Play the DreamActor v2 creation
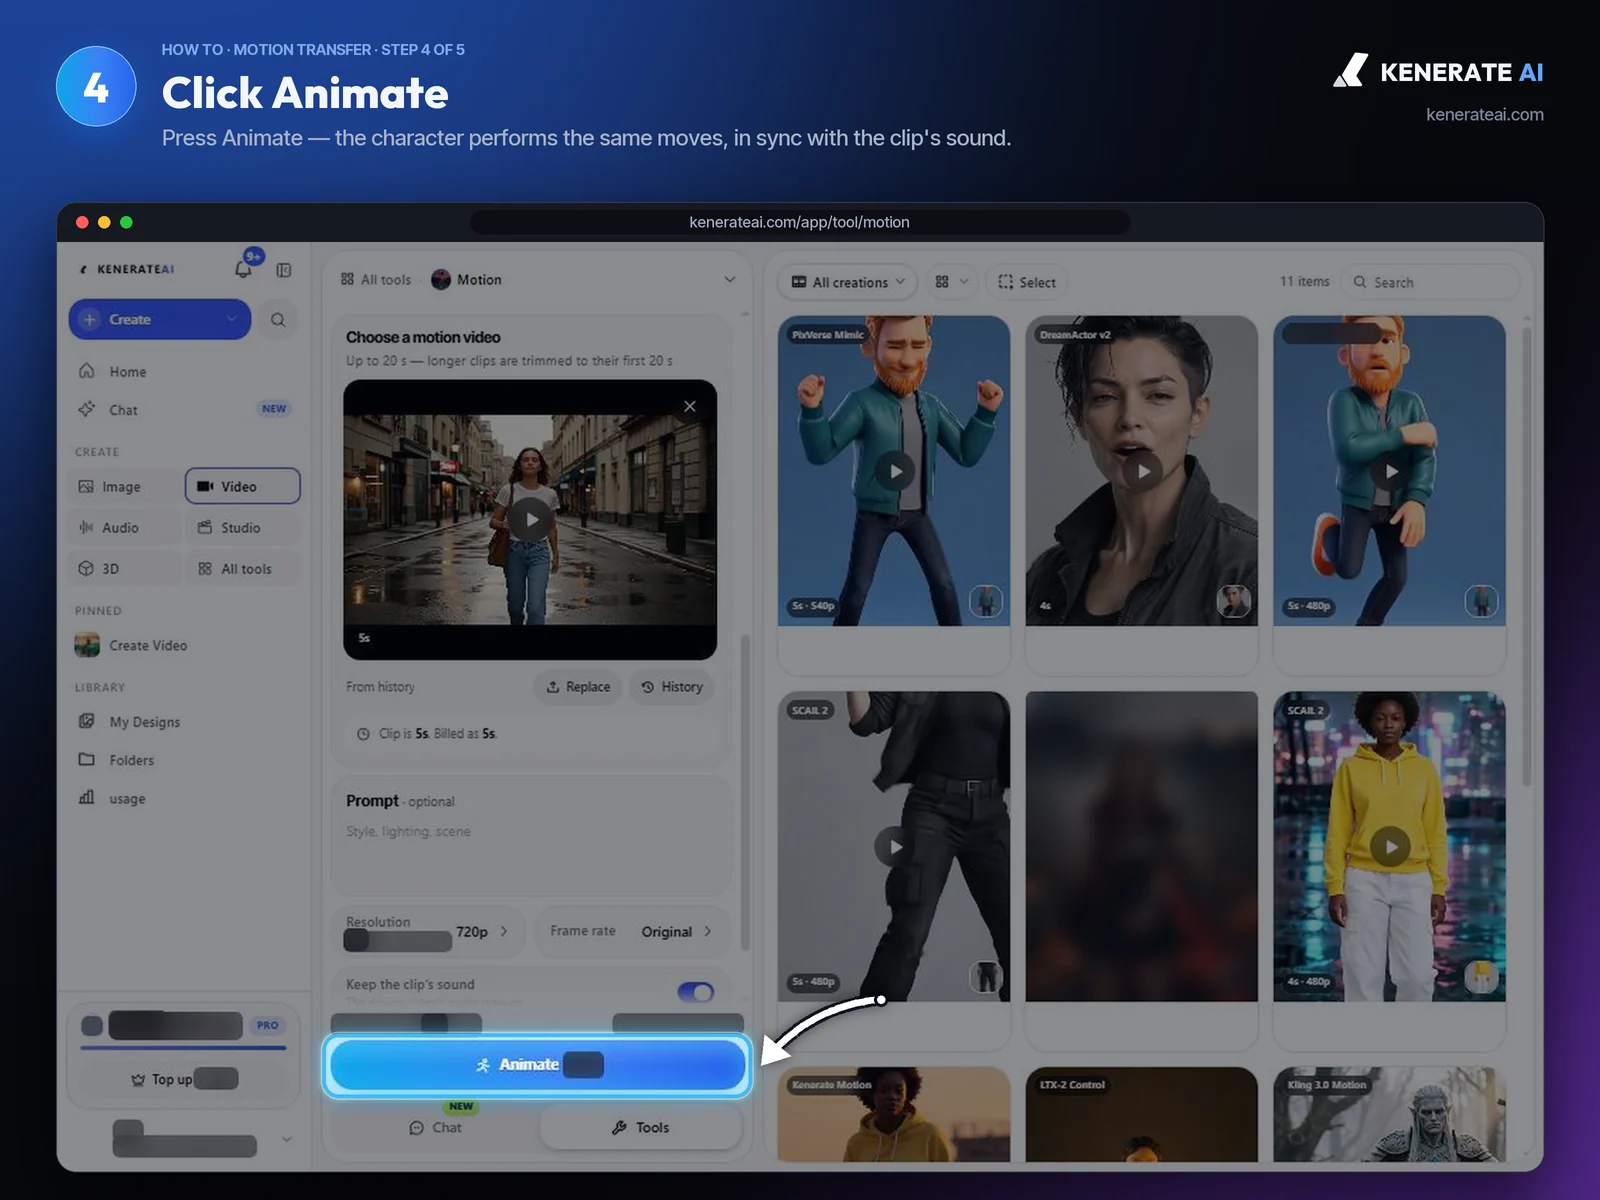 pyautogui.click(x=1142, y=471)
